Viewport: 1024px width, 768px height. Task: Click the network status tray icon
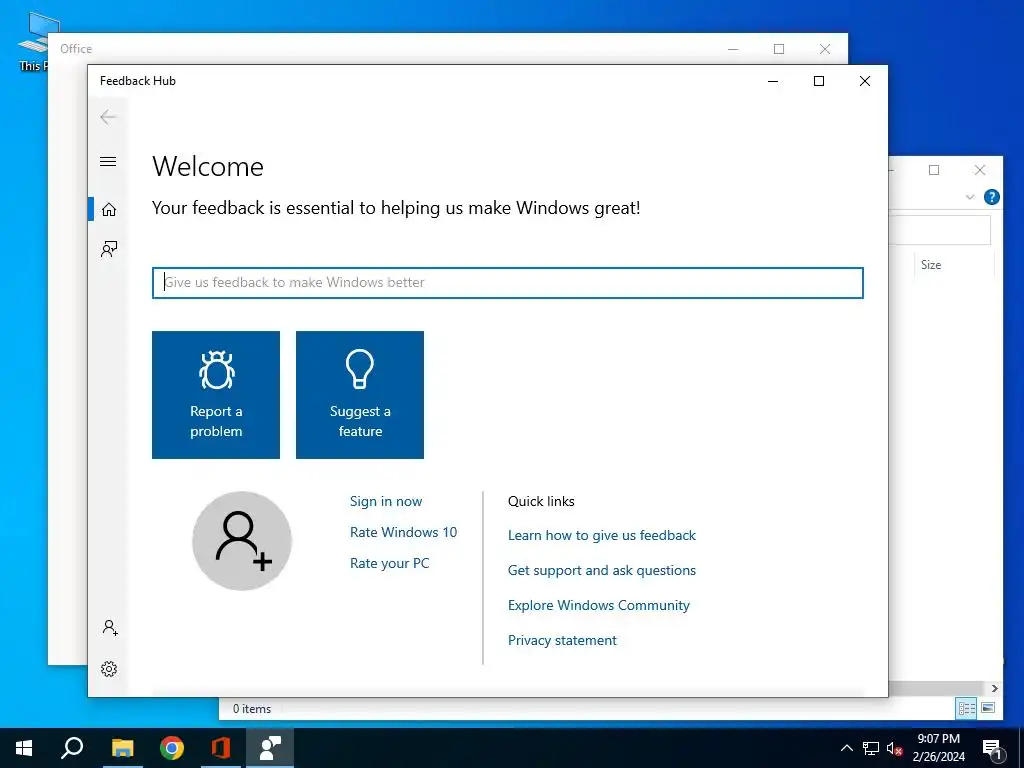click(871, 748)
